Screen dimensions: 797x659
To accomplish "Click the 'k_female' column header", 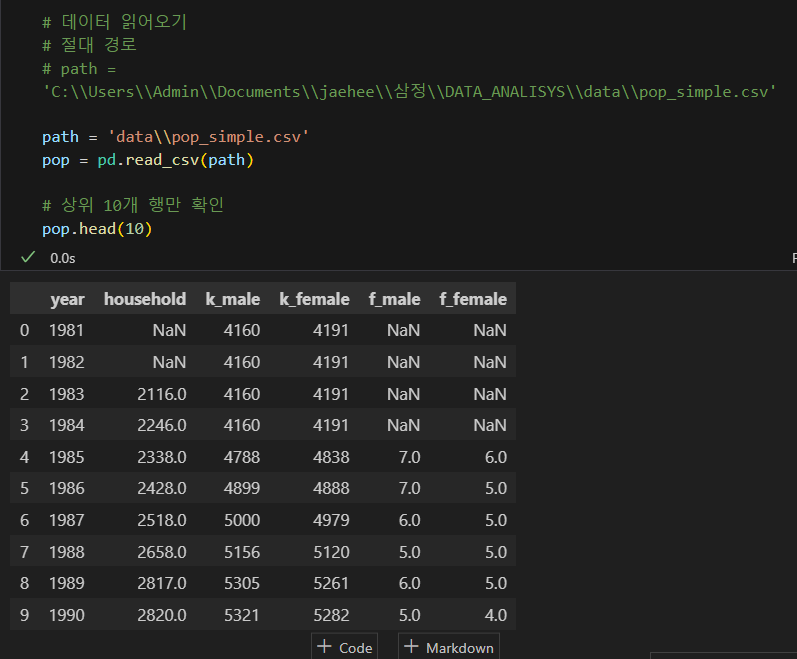I will tap(314, 299).
